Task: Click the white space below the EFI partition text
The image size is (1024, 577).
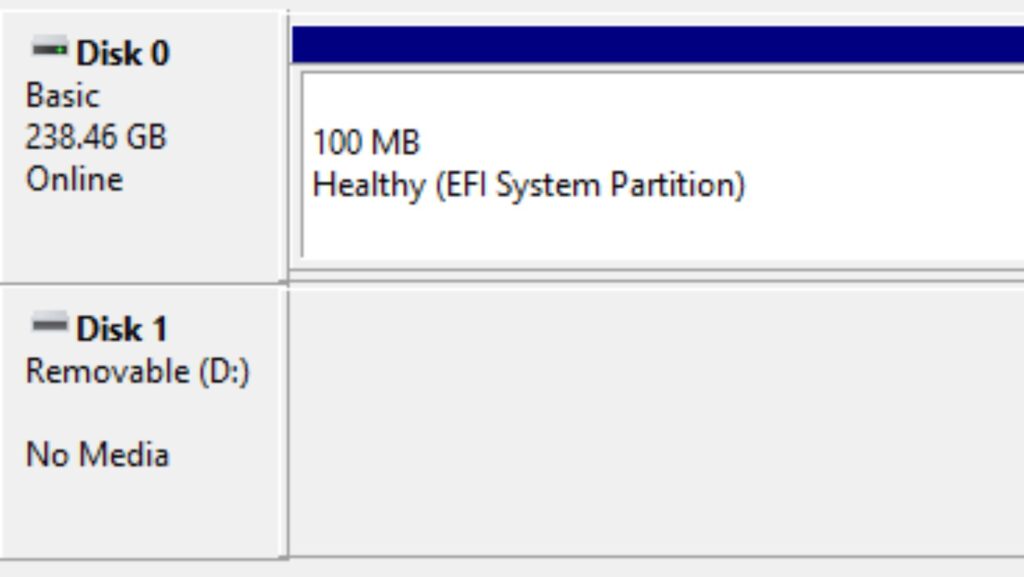Action: coord(656,230)
